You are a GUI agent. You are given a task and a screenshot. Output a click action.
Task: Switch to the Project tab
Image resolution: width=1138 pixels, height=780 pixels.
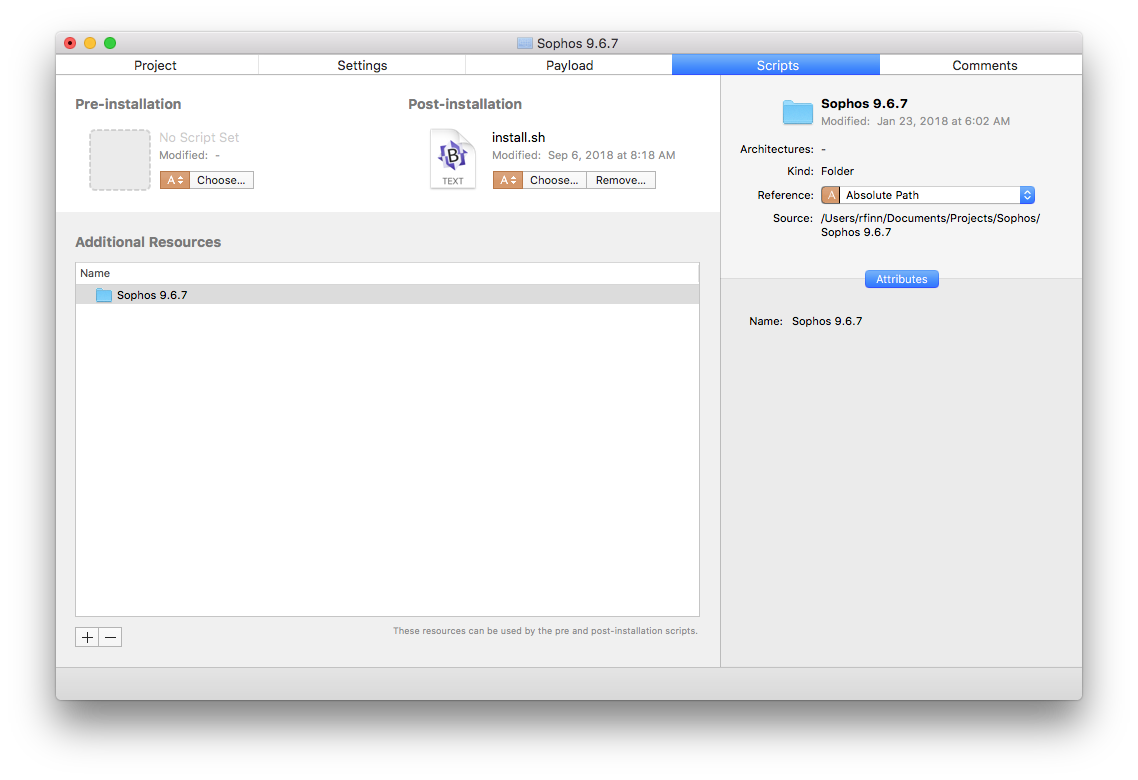click(156, 65)
